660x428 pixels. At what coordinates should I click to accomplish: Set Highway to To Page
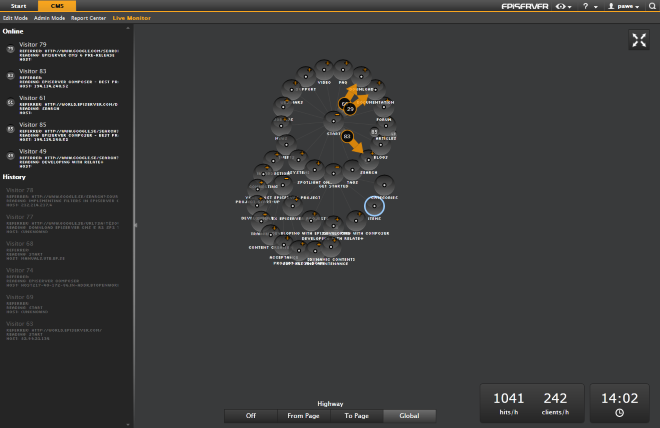pos(356,415)
